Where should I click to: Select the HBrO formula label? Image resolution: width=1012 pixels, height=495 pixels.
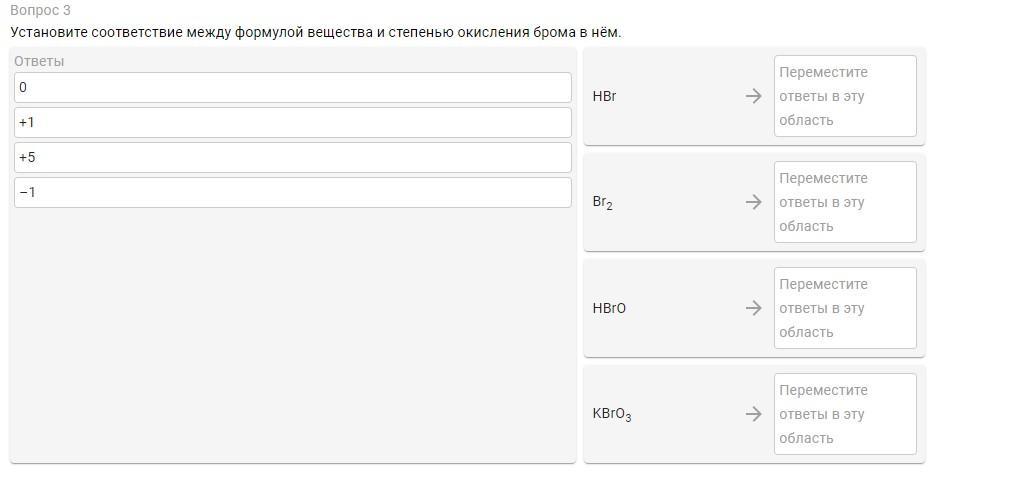(x=609, y=308)
